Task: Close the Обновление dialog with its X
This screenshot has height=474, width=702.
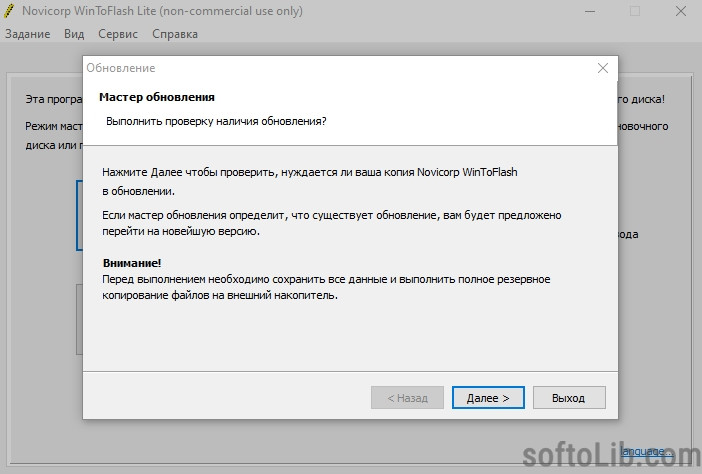Action: 603,68
